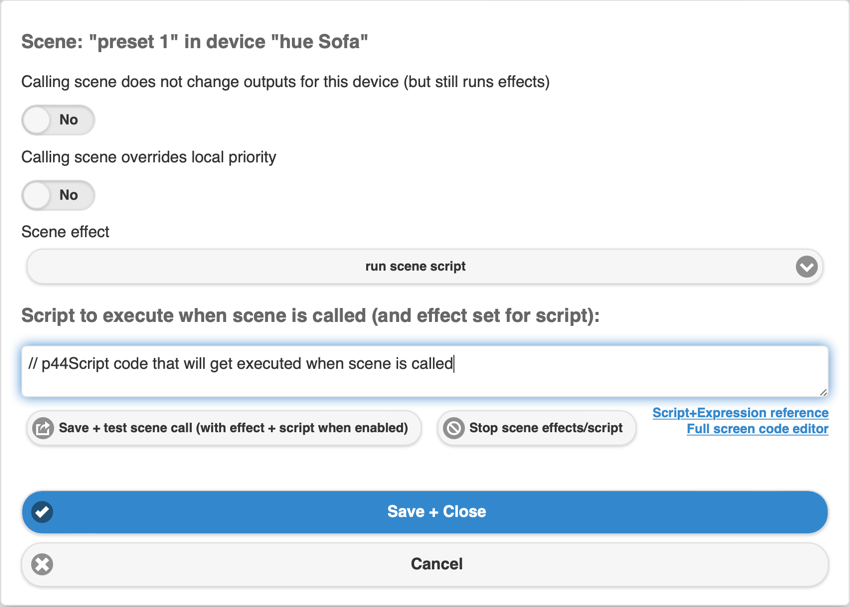Toggle 'Calling scene overrides local priority' on
The image size is (850, 607).
click(57, 195)
